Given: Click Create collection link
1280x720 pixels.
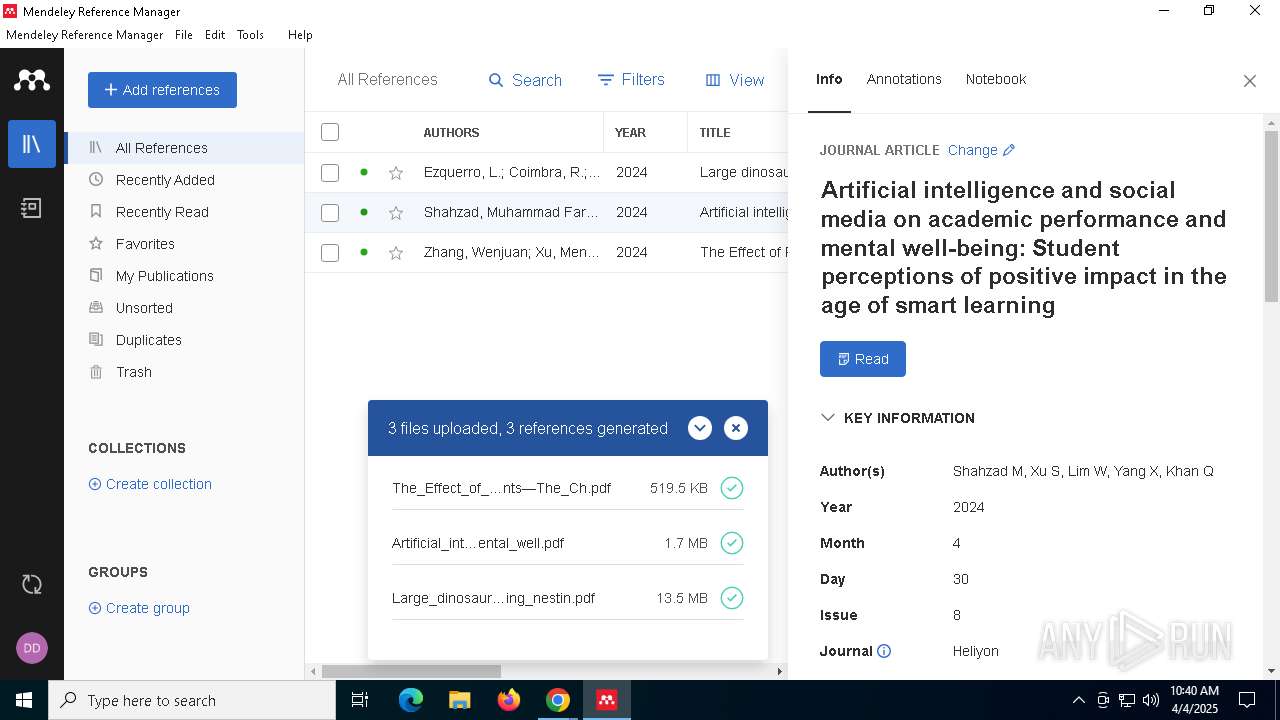Looking at the screenshot, I should 150,484.
